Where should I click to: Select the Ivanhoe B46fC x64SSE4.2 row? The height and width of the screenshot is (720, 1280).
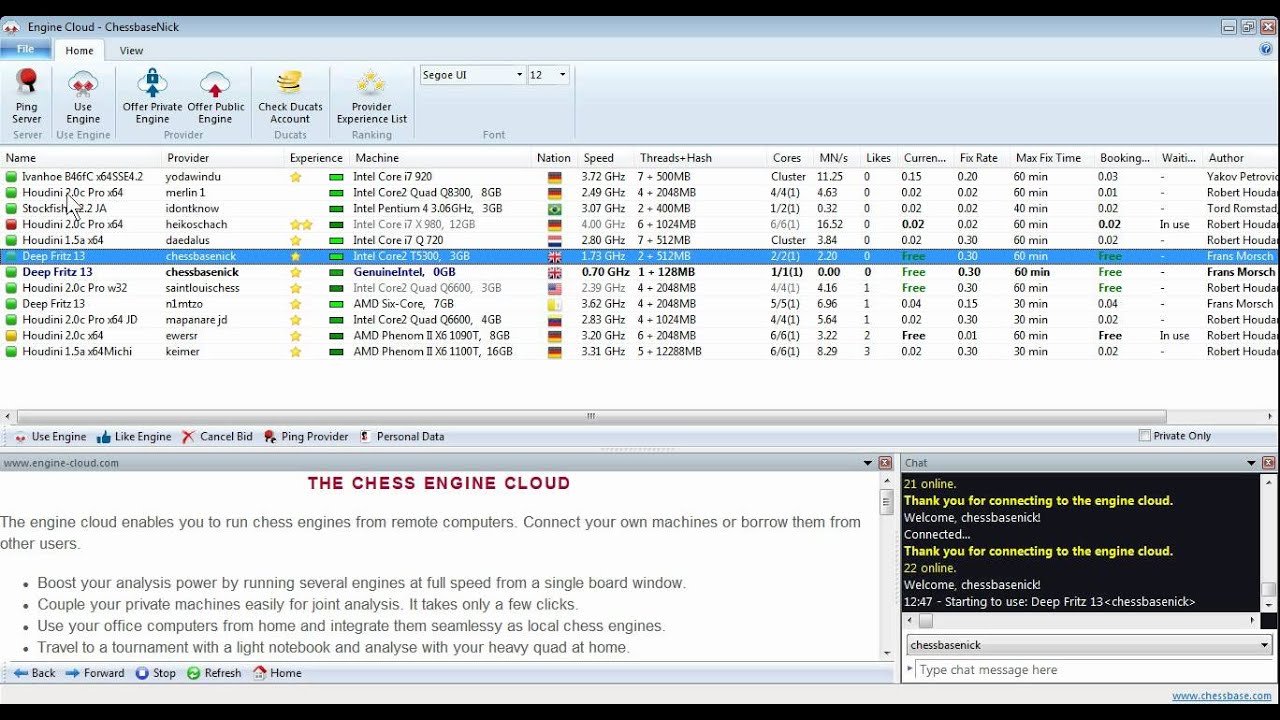pos(640,177)
